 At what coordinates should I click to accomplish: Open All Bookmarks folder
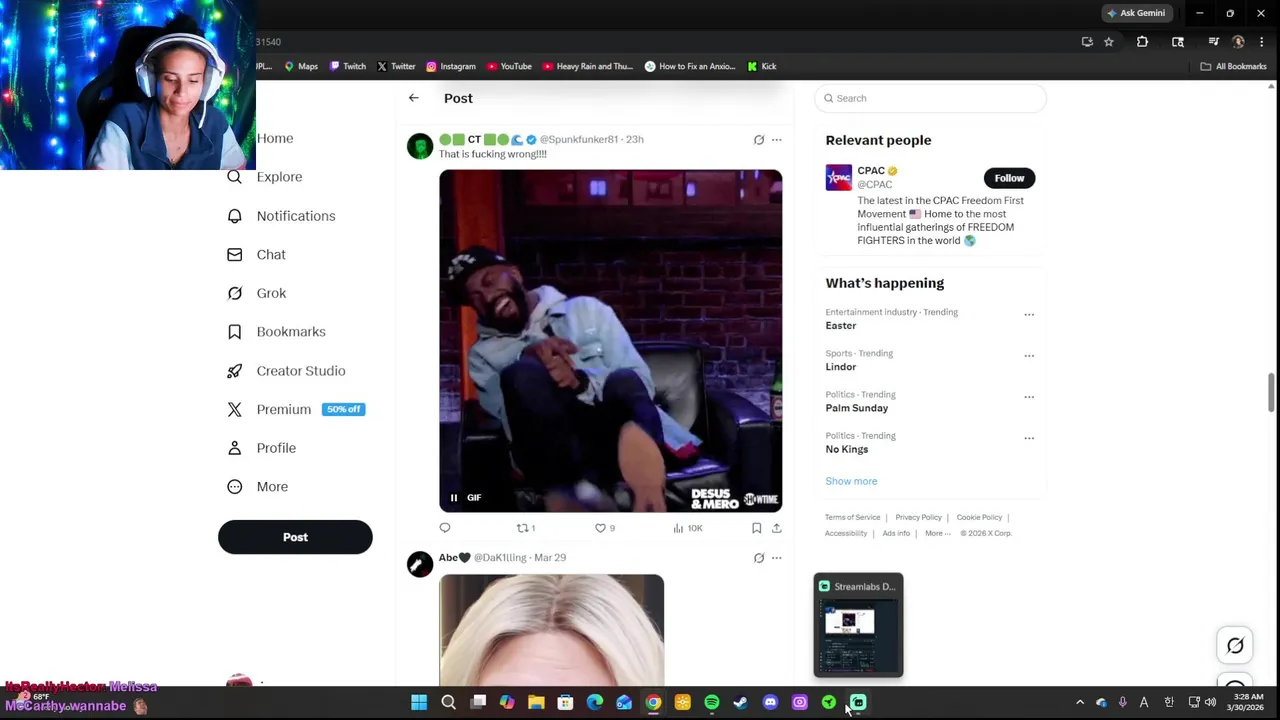pyautogui.click(x=1234, y=66)
